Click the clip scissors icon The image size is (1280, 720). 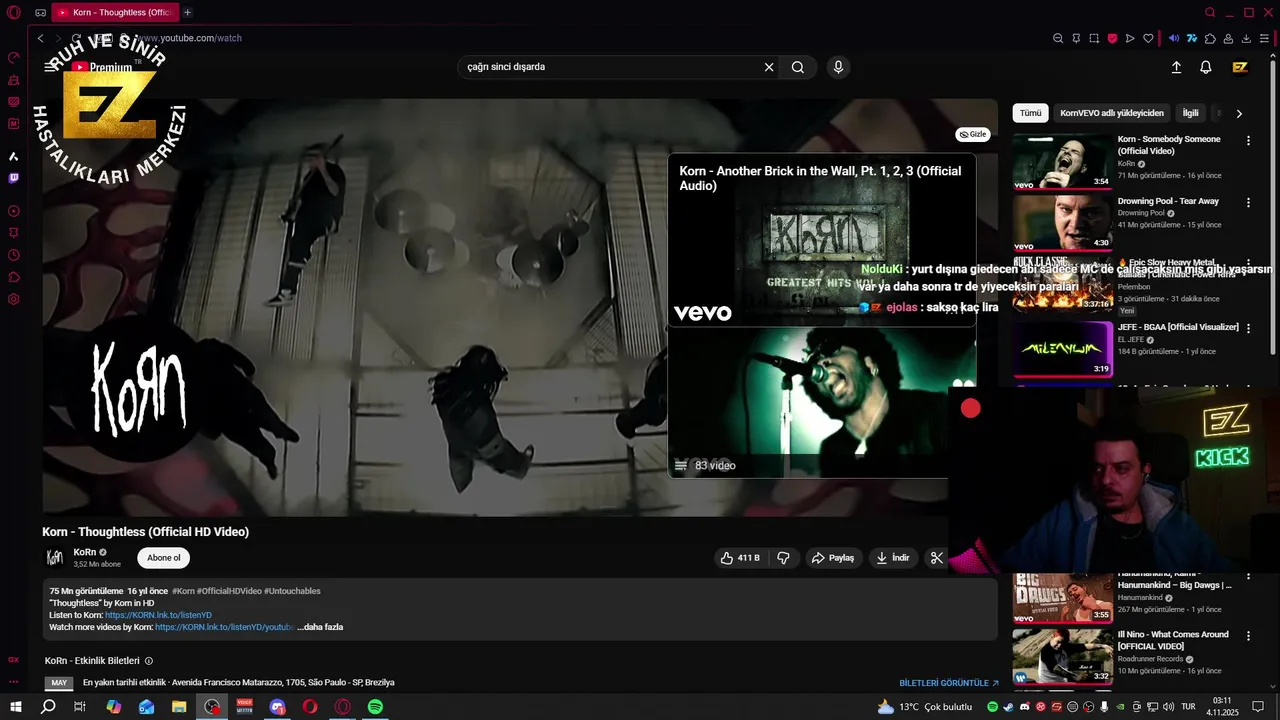point(937,558)
